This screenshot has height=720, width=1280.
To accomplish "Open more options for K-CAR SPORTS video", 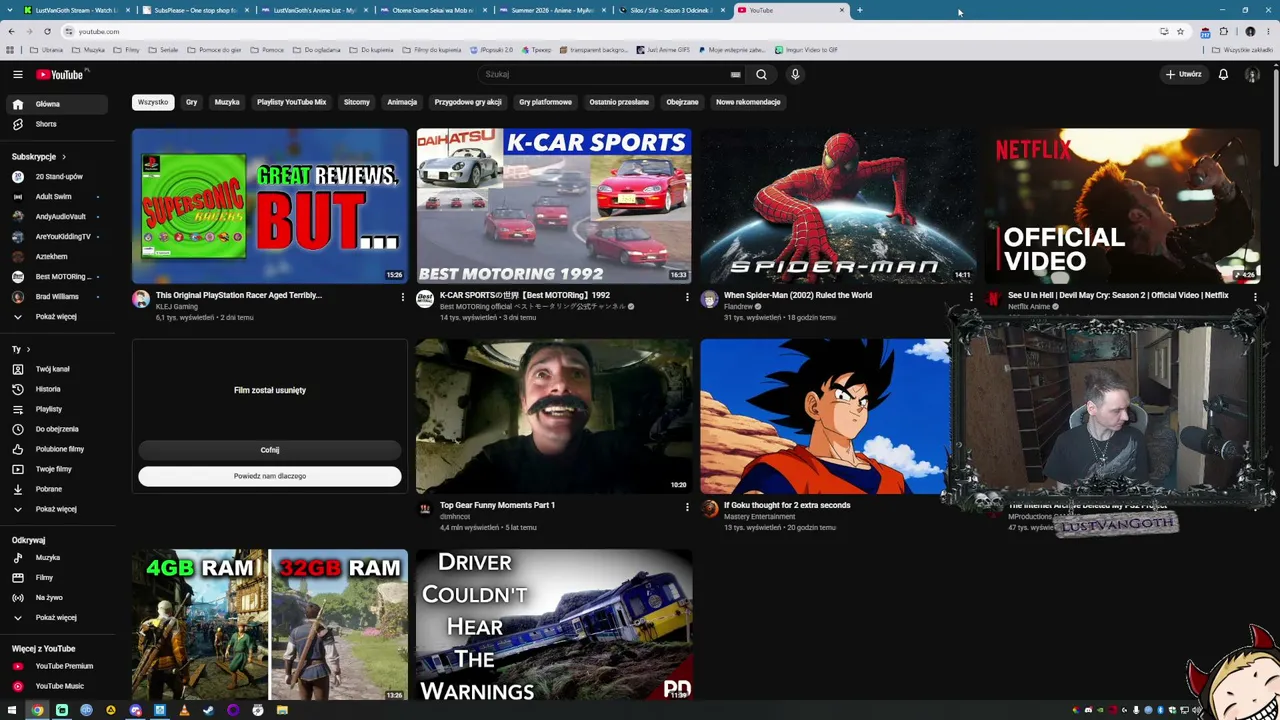I will pyautogui.click(x=687, y=297).
